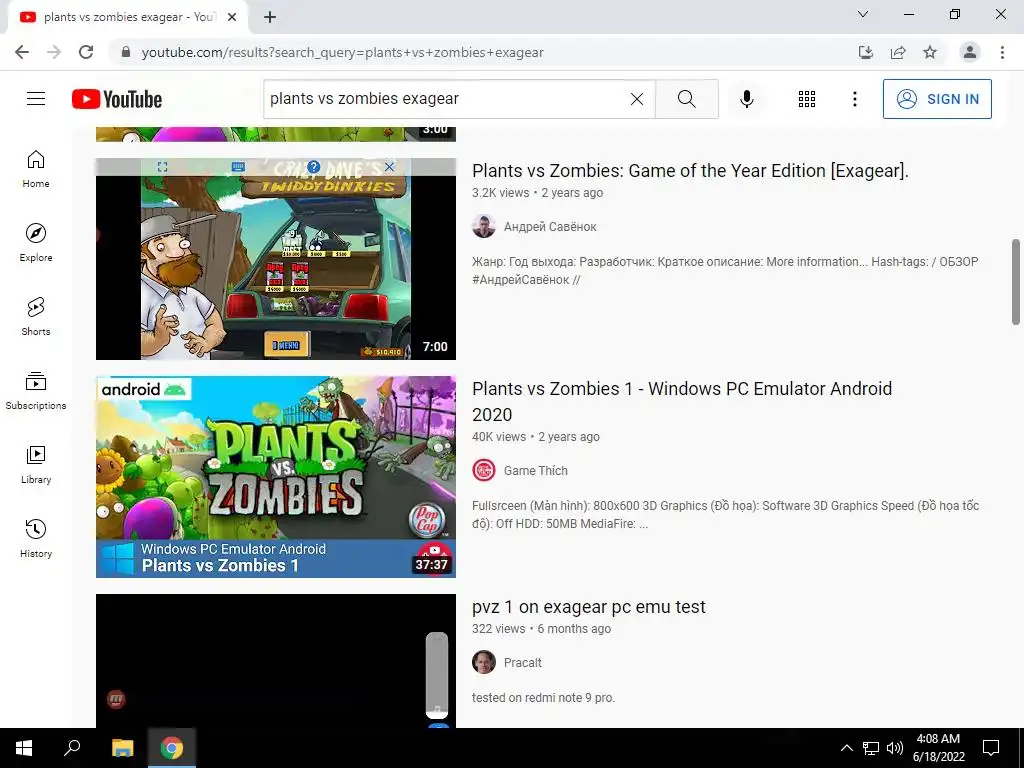
Task: Click the tested on redmi note 9 pro description
Action: (543, 697)
